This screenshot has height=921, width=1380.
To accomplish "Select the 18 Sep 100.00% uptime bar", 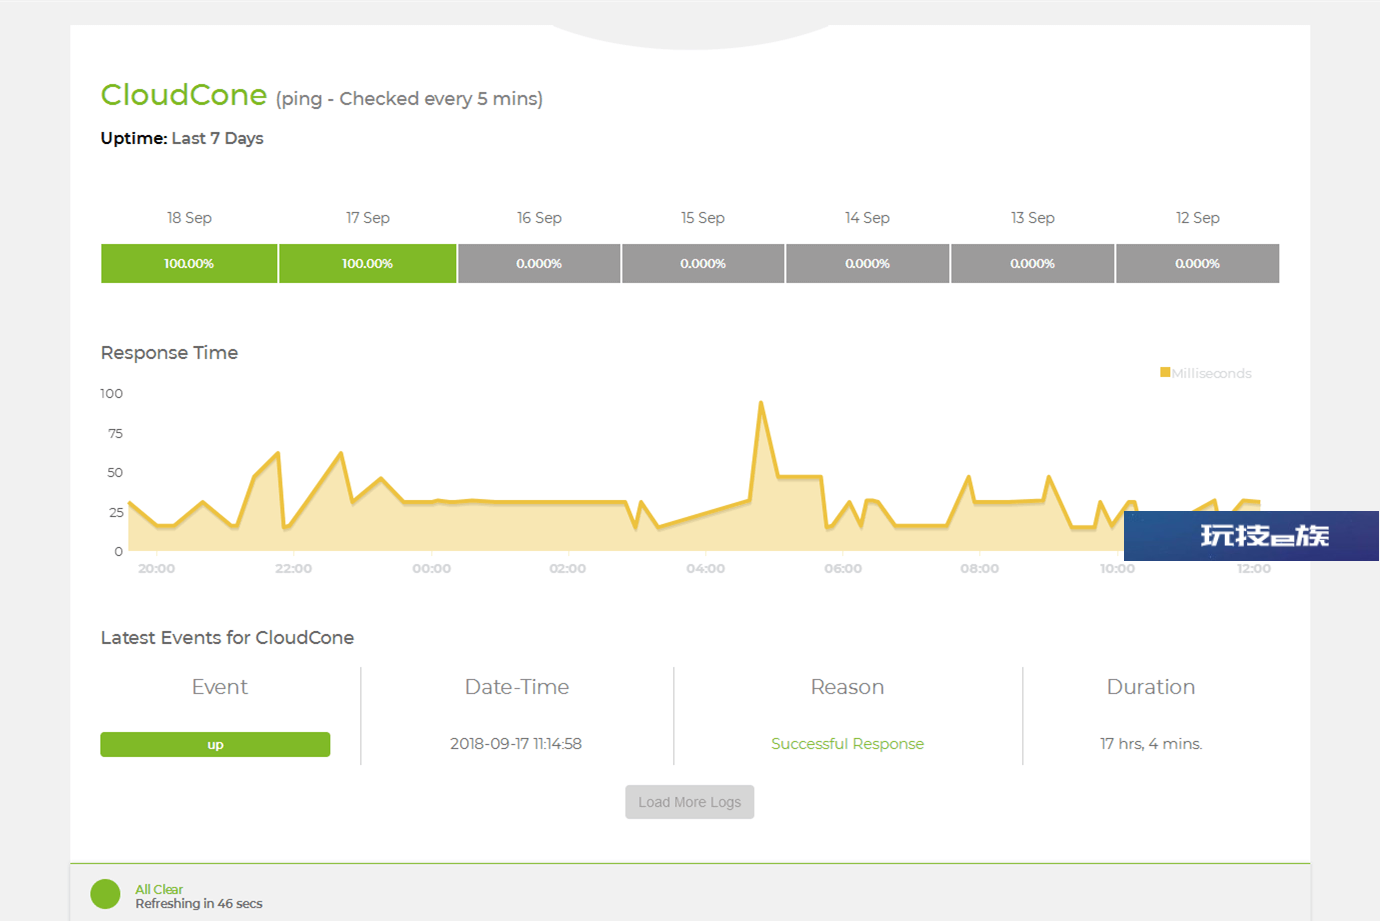I will click(x=189, y=264).
